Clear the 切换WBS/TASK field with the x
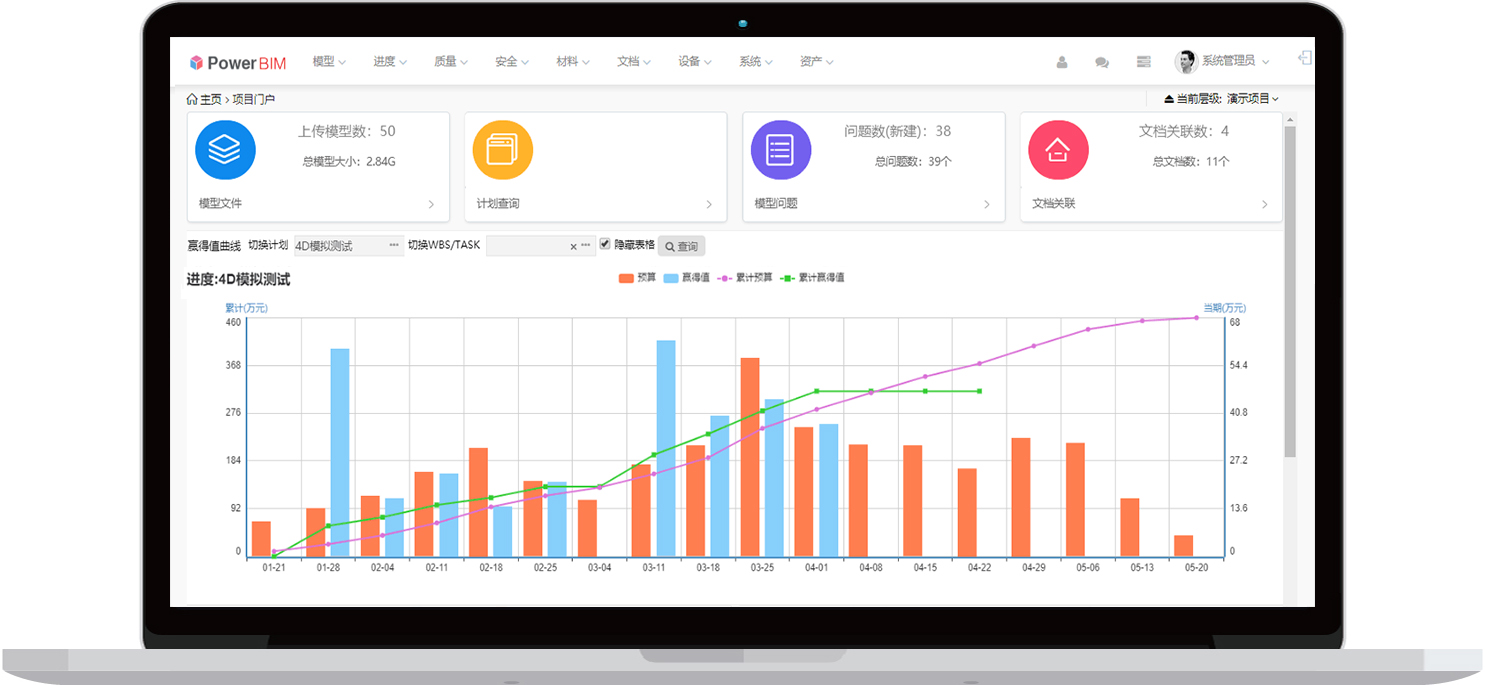This screenshot has height=685, width=1485. (573, 246)
